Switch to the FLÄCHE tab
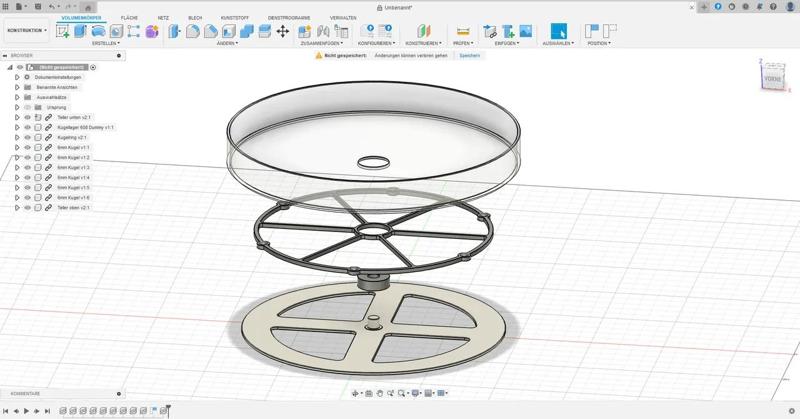This screenshot has width=800, height=419. (x=129, y=18)
